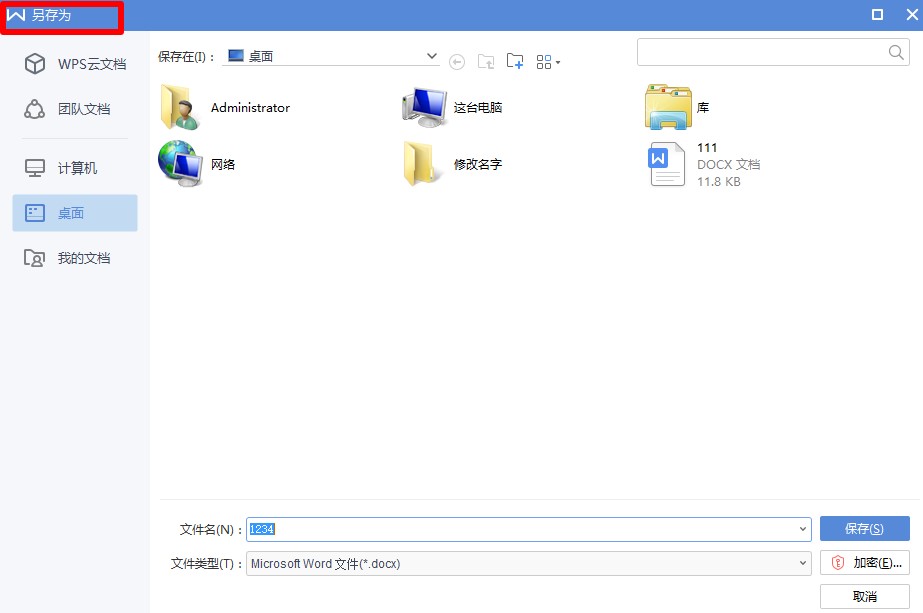Click the Administrator label text
This screenshot has width=923, height=613.
tap(250, 108)
